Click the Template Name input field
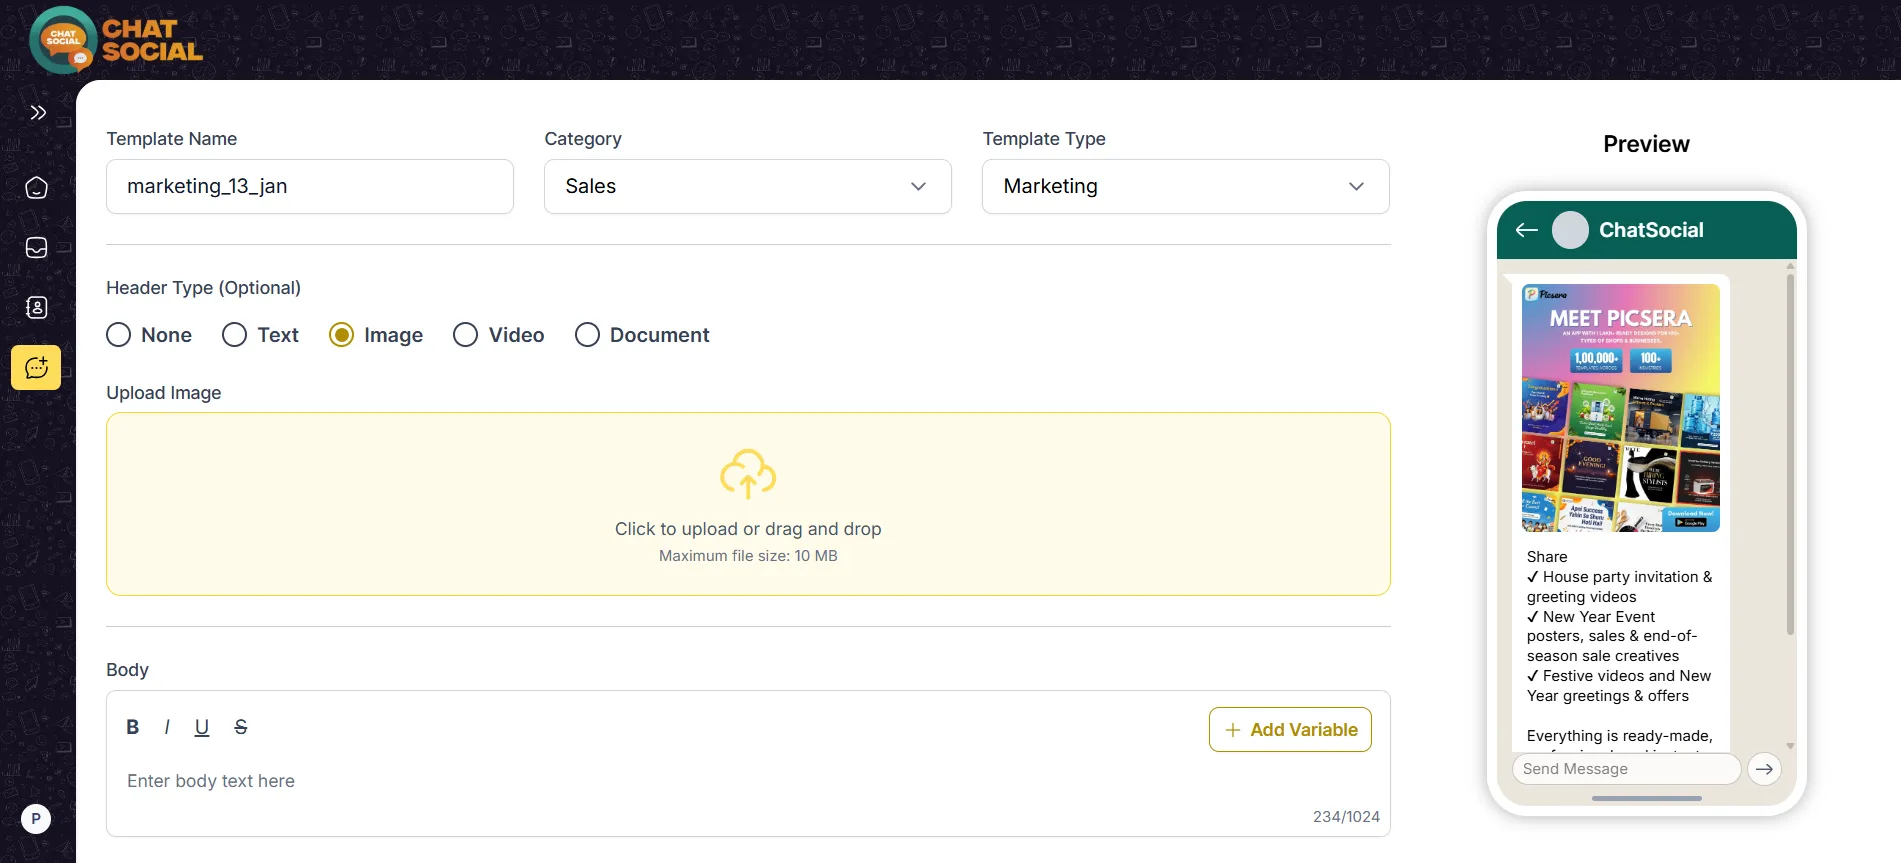Image resolution: width=1901 pixels, height=863 pixels. click(310, 186)
